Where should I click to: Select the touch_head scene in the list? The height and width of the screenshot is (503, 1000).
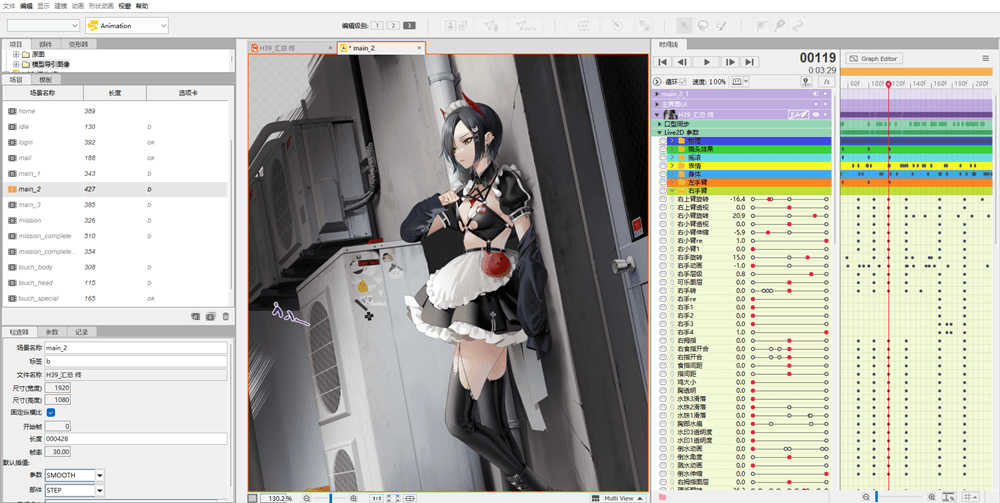[x=117, y=282]
